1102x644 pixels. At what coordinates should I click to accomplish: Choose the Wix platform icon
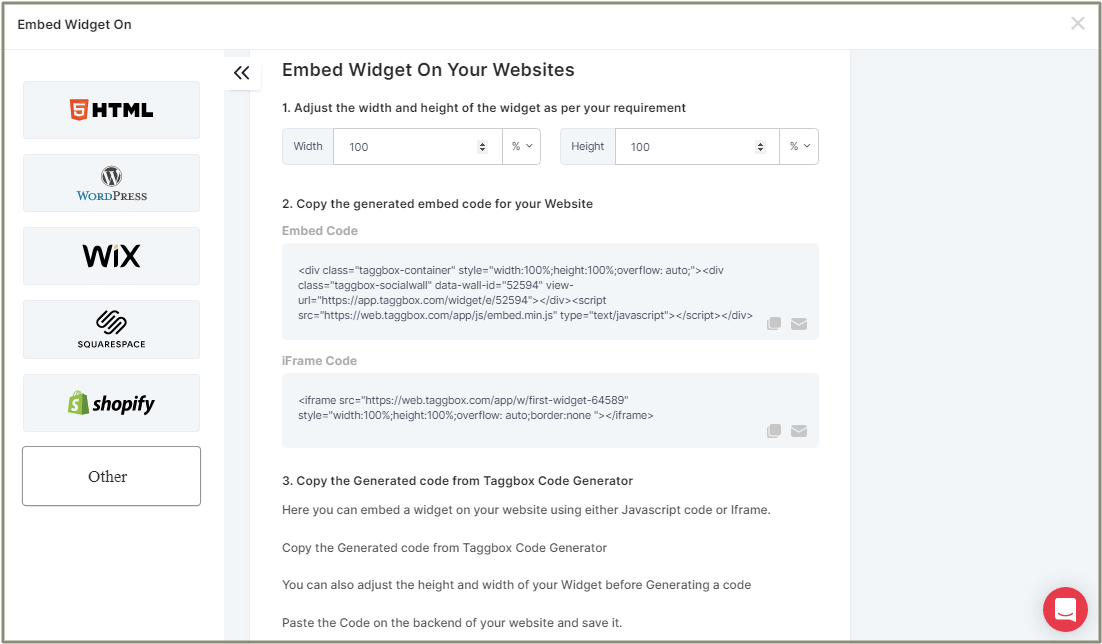(110, 256)
